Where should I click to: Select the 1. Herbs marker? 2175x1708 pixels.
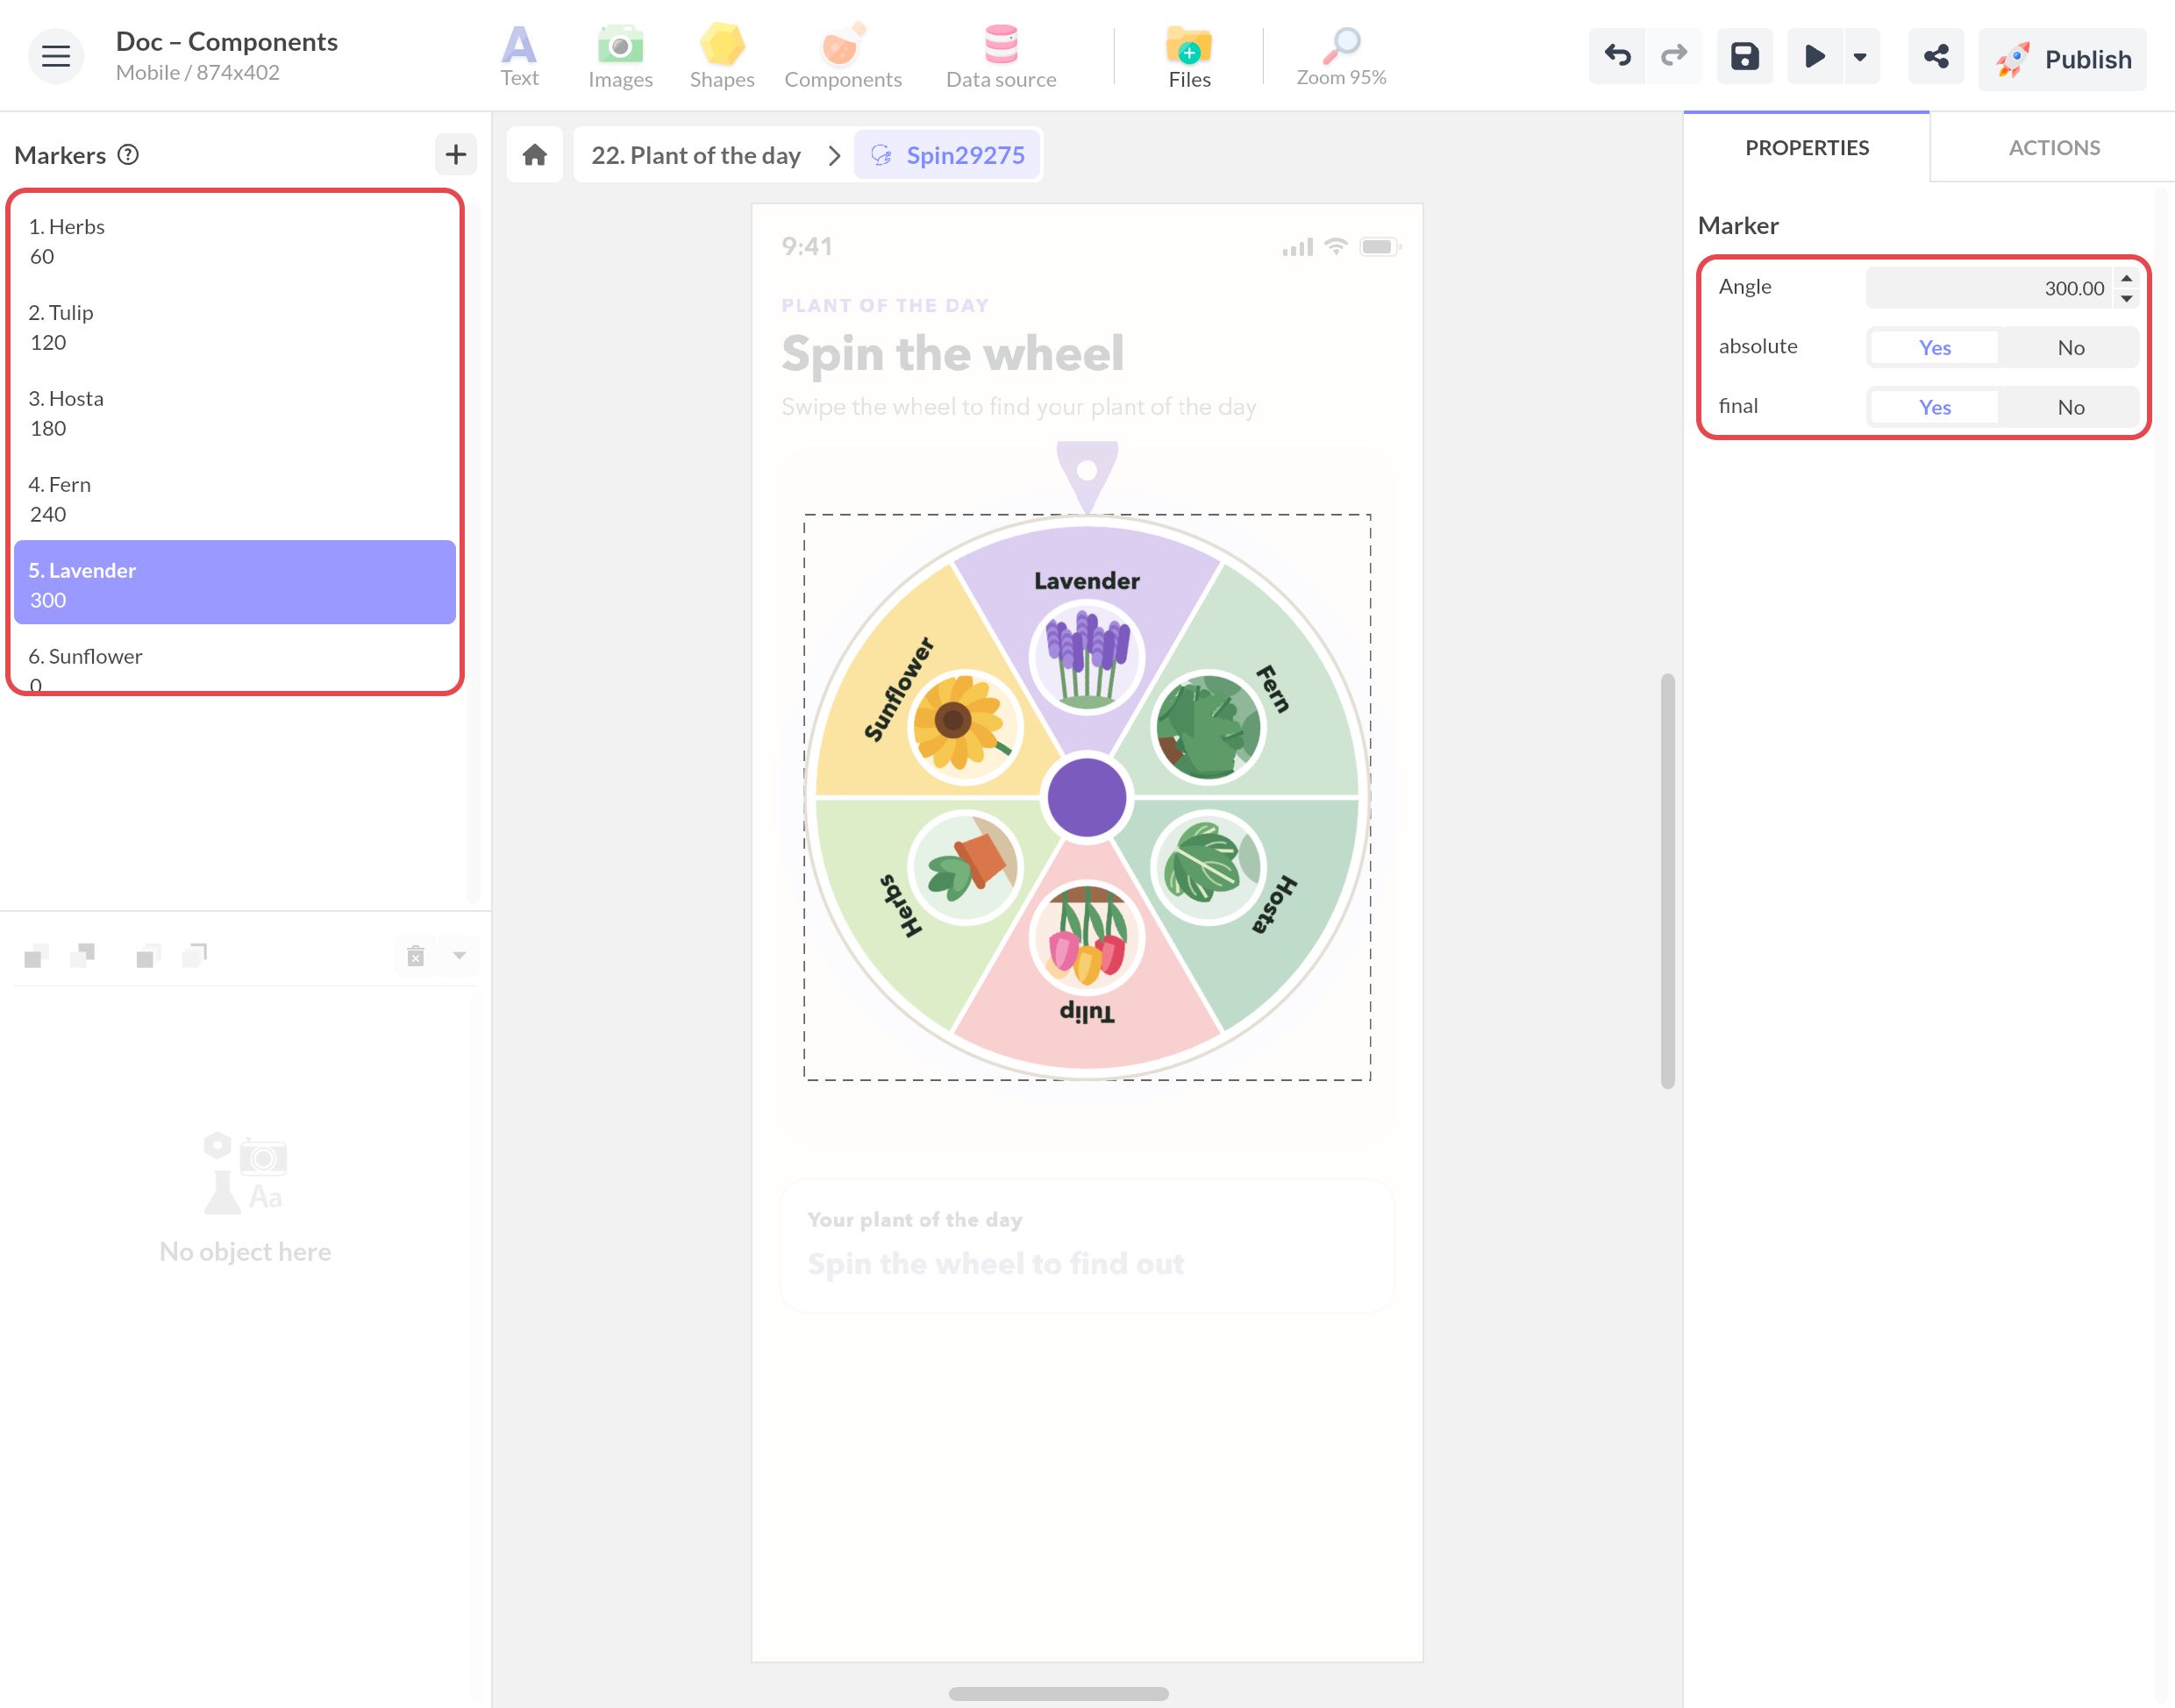click(x=235, y=240)
